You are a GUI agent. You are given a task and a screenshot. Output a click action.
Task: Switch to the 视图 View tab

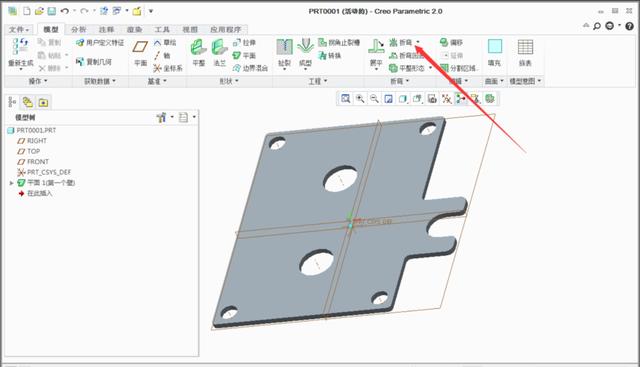(190, 29)
